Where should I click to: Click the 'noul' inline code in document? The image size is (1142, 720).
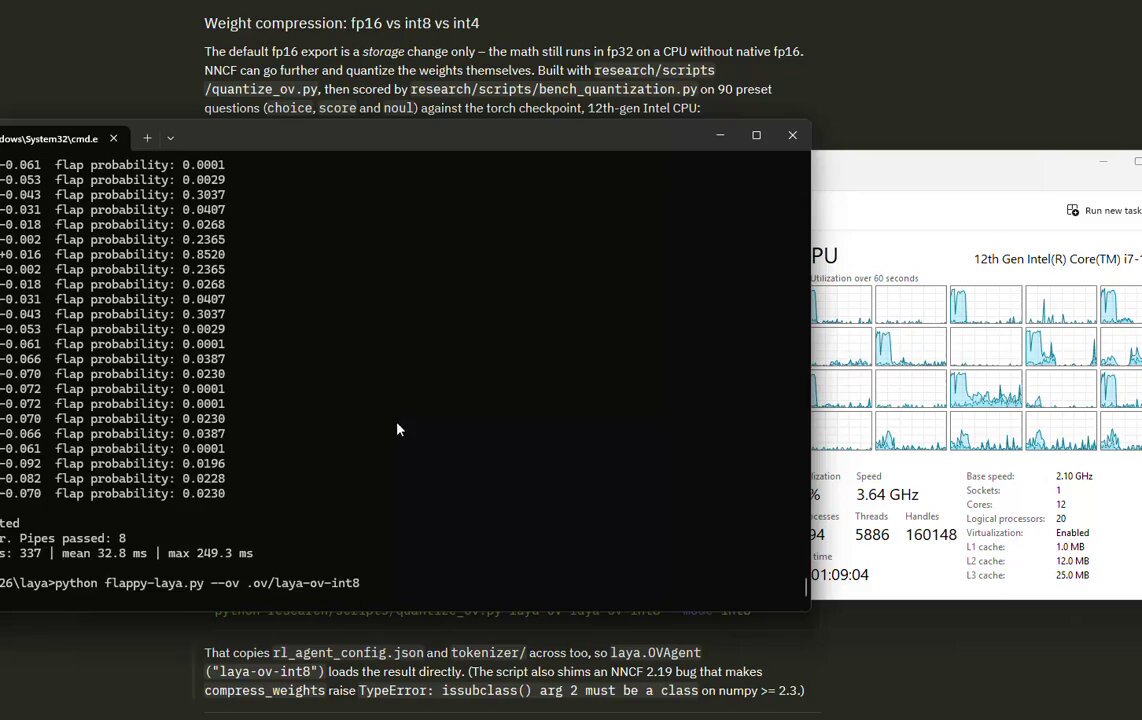[398, 108]
